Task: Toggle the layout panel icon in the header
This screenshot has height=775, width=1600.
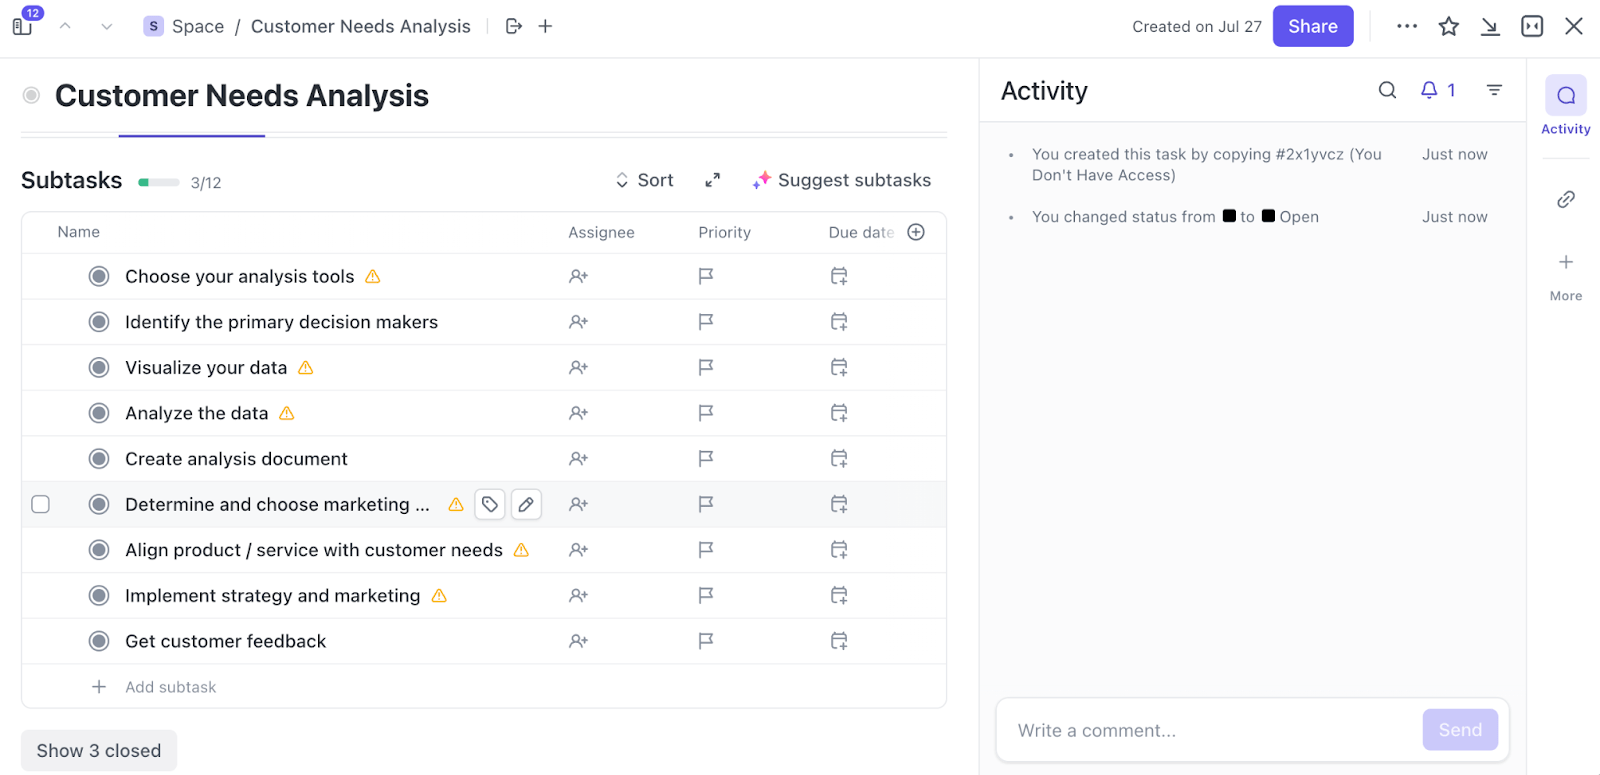Action: (1532, 26)
